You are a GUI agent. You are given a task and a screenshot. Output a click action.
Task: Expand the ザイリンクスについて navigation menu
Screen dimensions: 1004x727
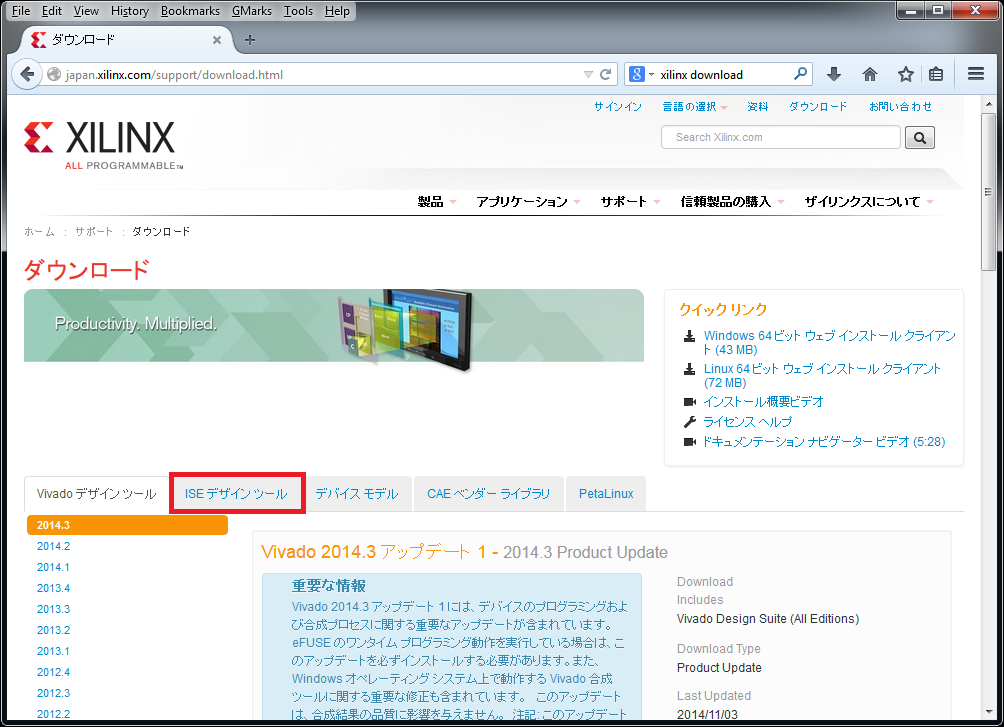point(869,202)
